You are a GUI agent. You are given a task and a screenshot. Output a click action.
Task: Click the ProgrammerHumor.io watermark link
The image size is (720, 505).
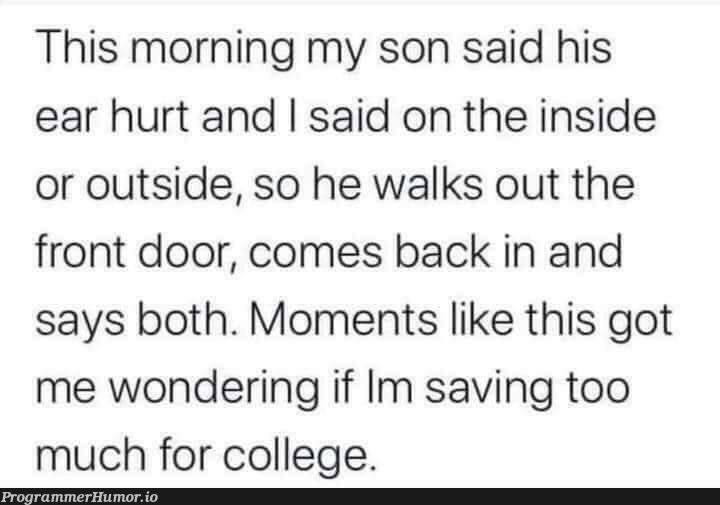coord(80,497)
